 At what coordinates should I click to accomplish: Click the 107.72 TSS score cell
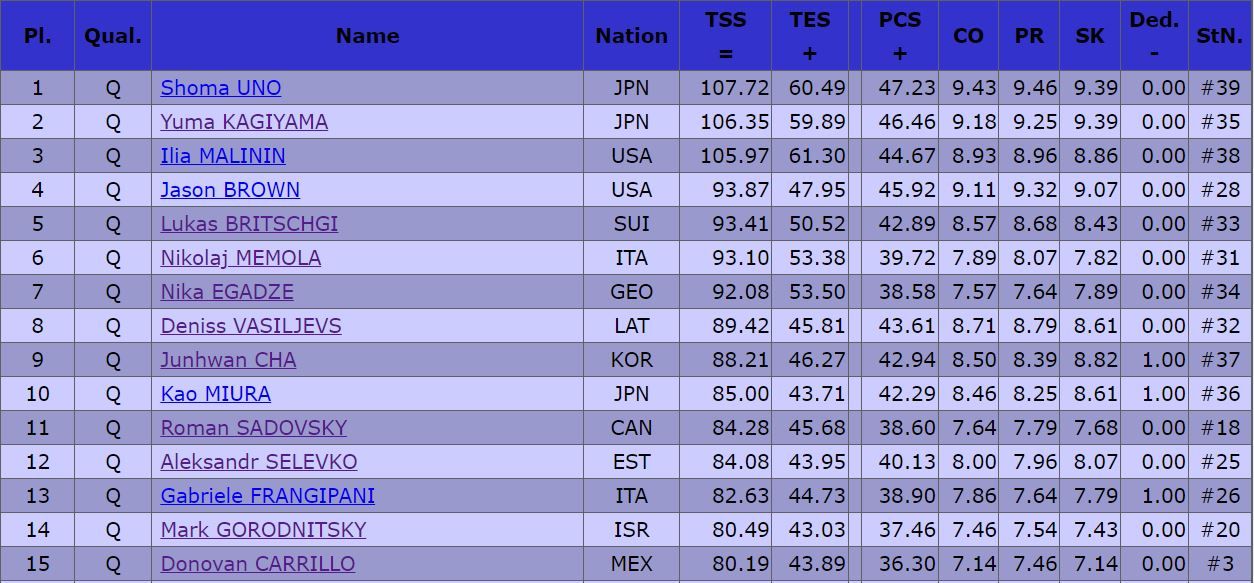(725, 88)
